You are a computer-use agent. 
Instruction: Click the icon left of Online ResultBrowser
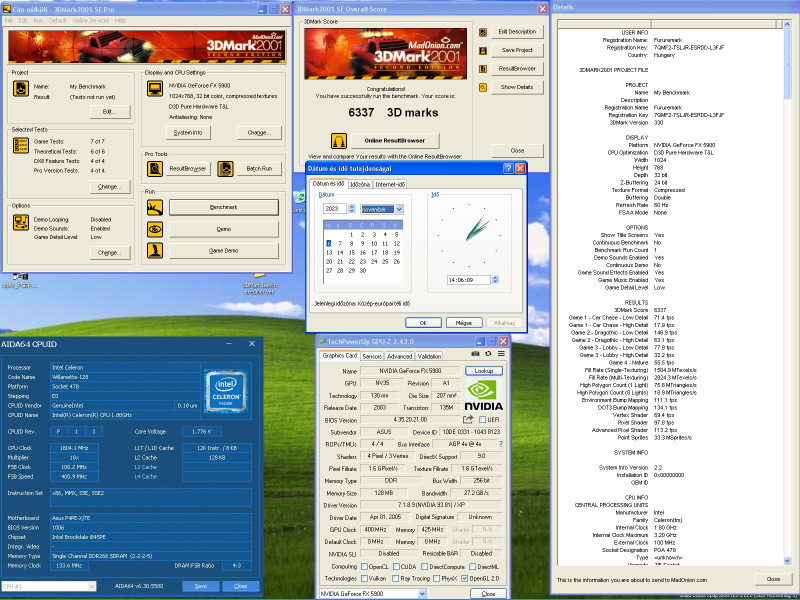coord(339,140)
